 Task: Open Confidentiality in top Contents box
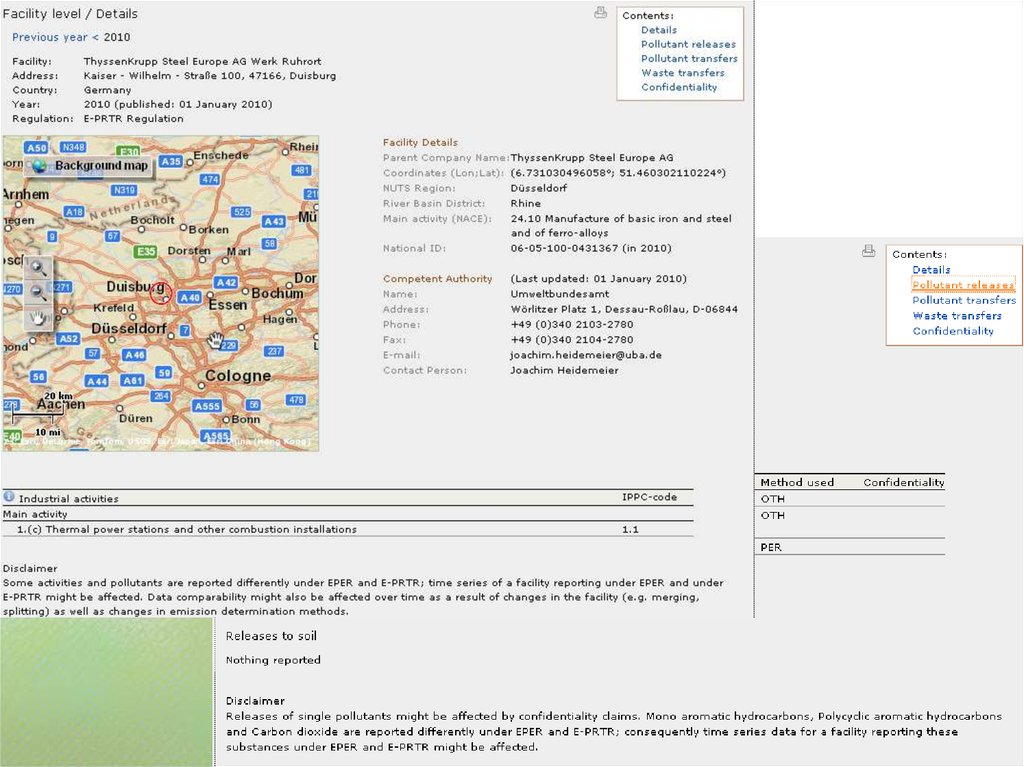click(679, 87)
